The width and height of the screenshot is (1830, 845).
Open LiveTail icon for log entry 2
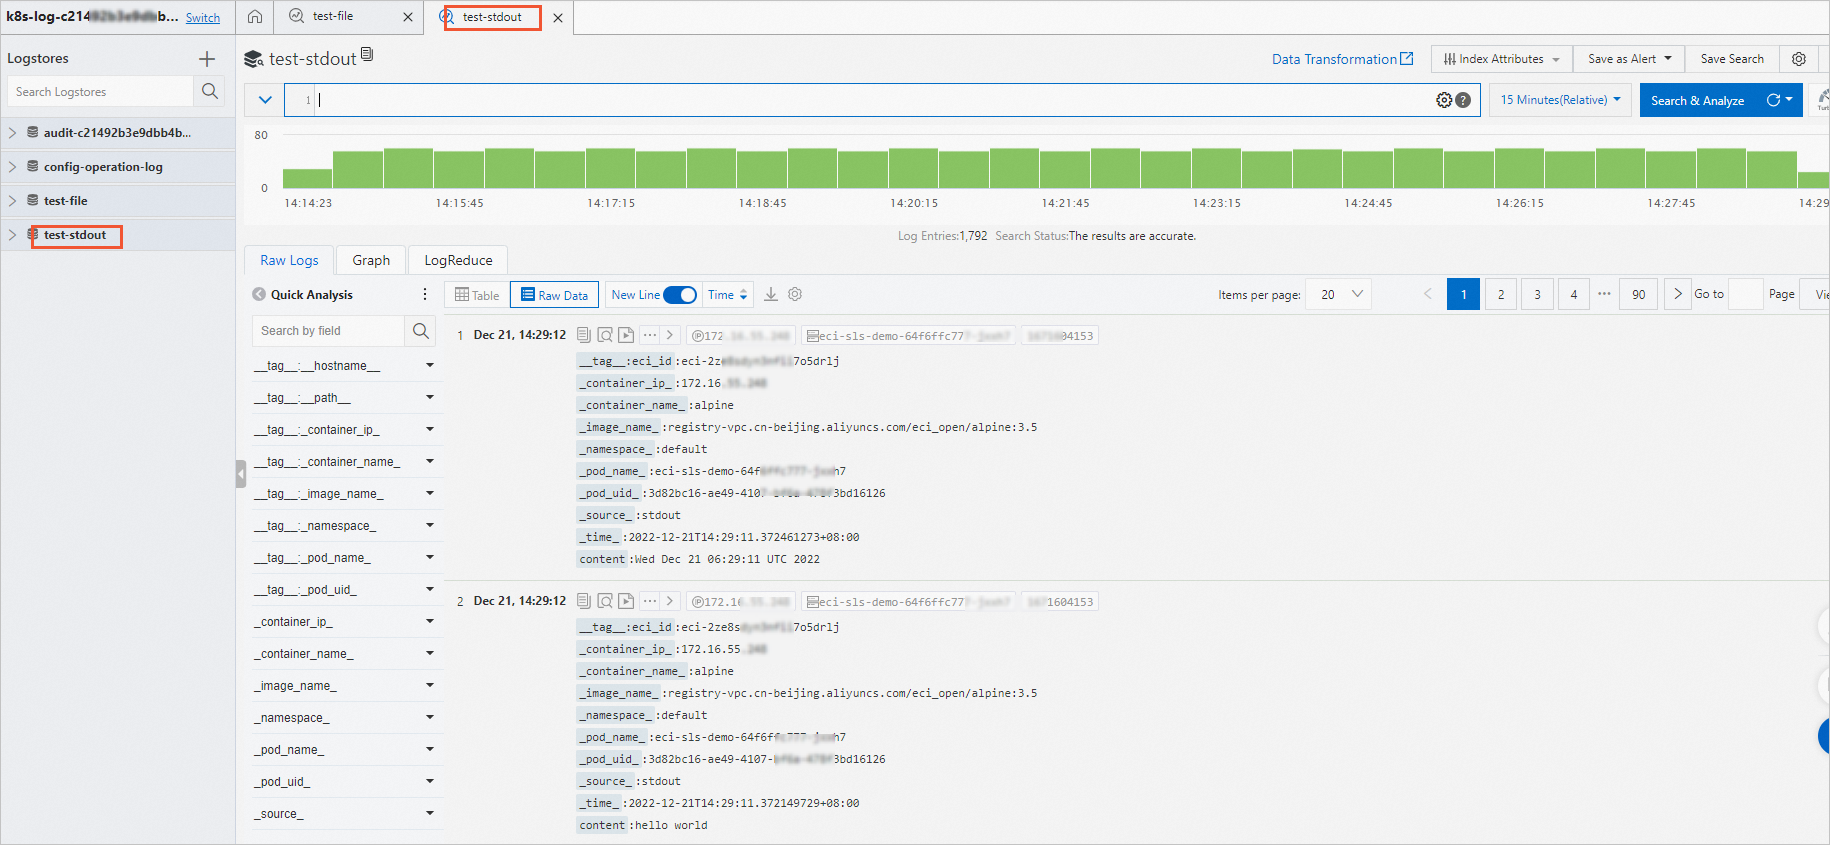pyautogui.click(x=626, y=601)
